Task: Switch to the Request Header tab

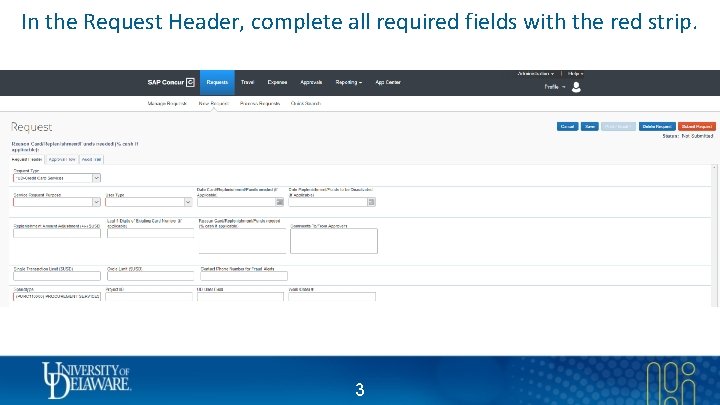Action: [x=27, y=159]
